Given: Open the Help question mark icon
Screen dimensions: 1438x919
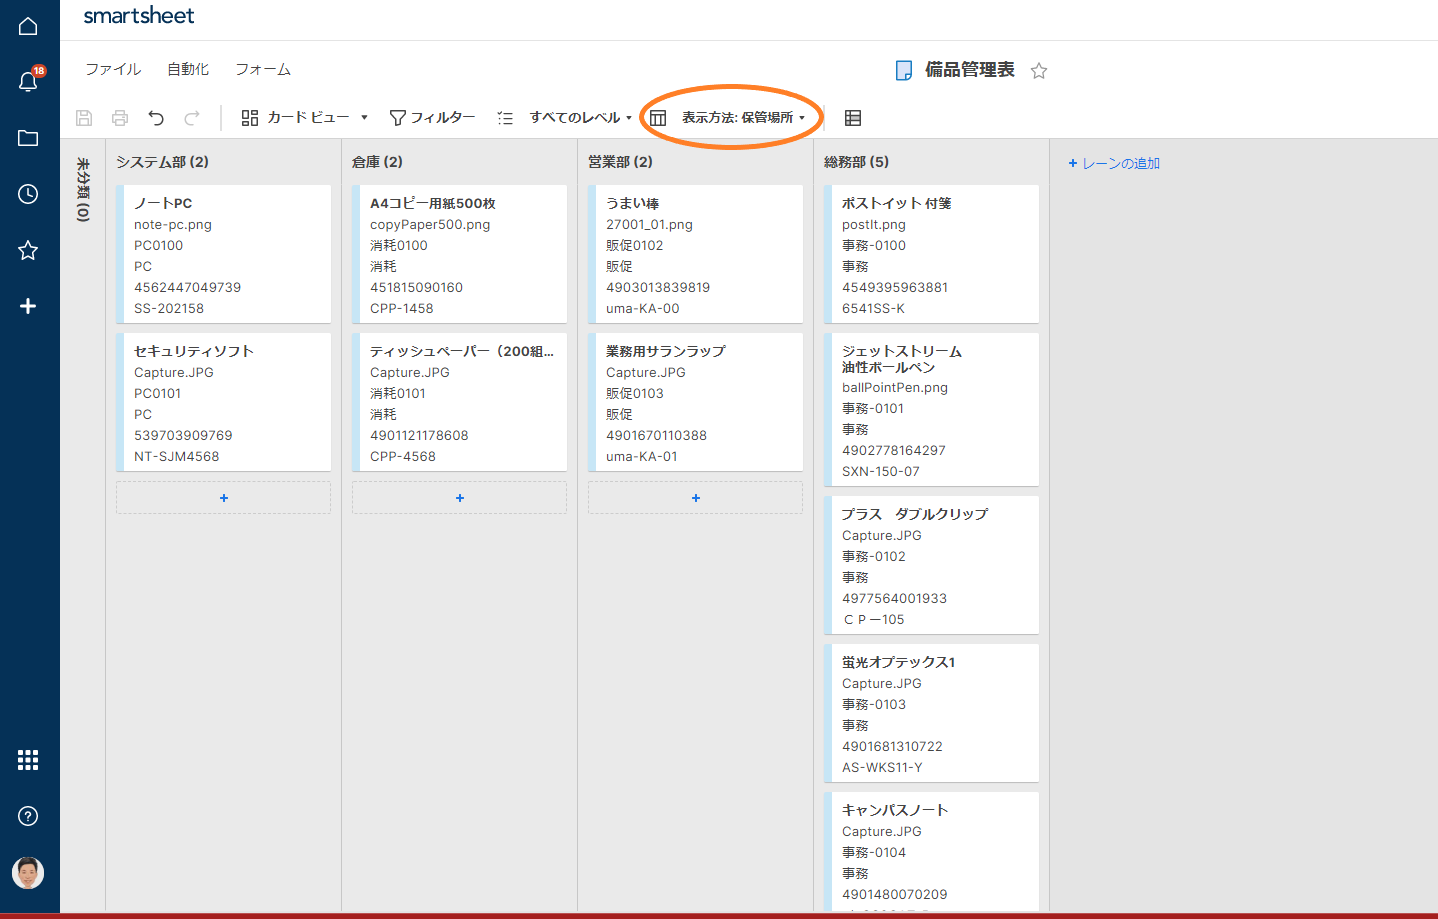Looking at the screenshot, I should pyautogui.click(x=28, y=816).
